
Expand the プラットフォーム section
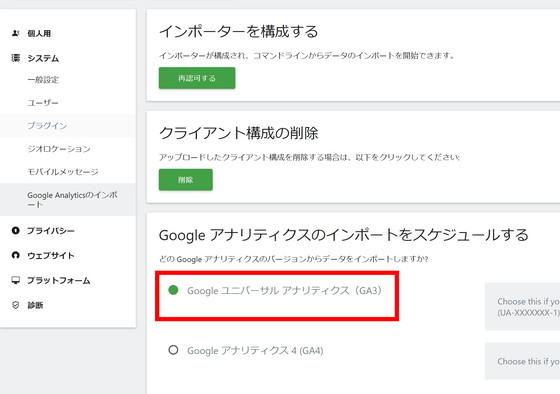click(x=59, y=280)
